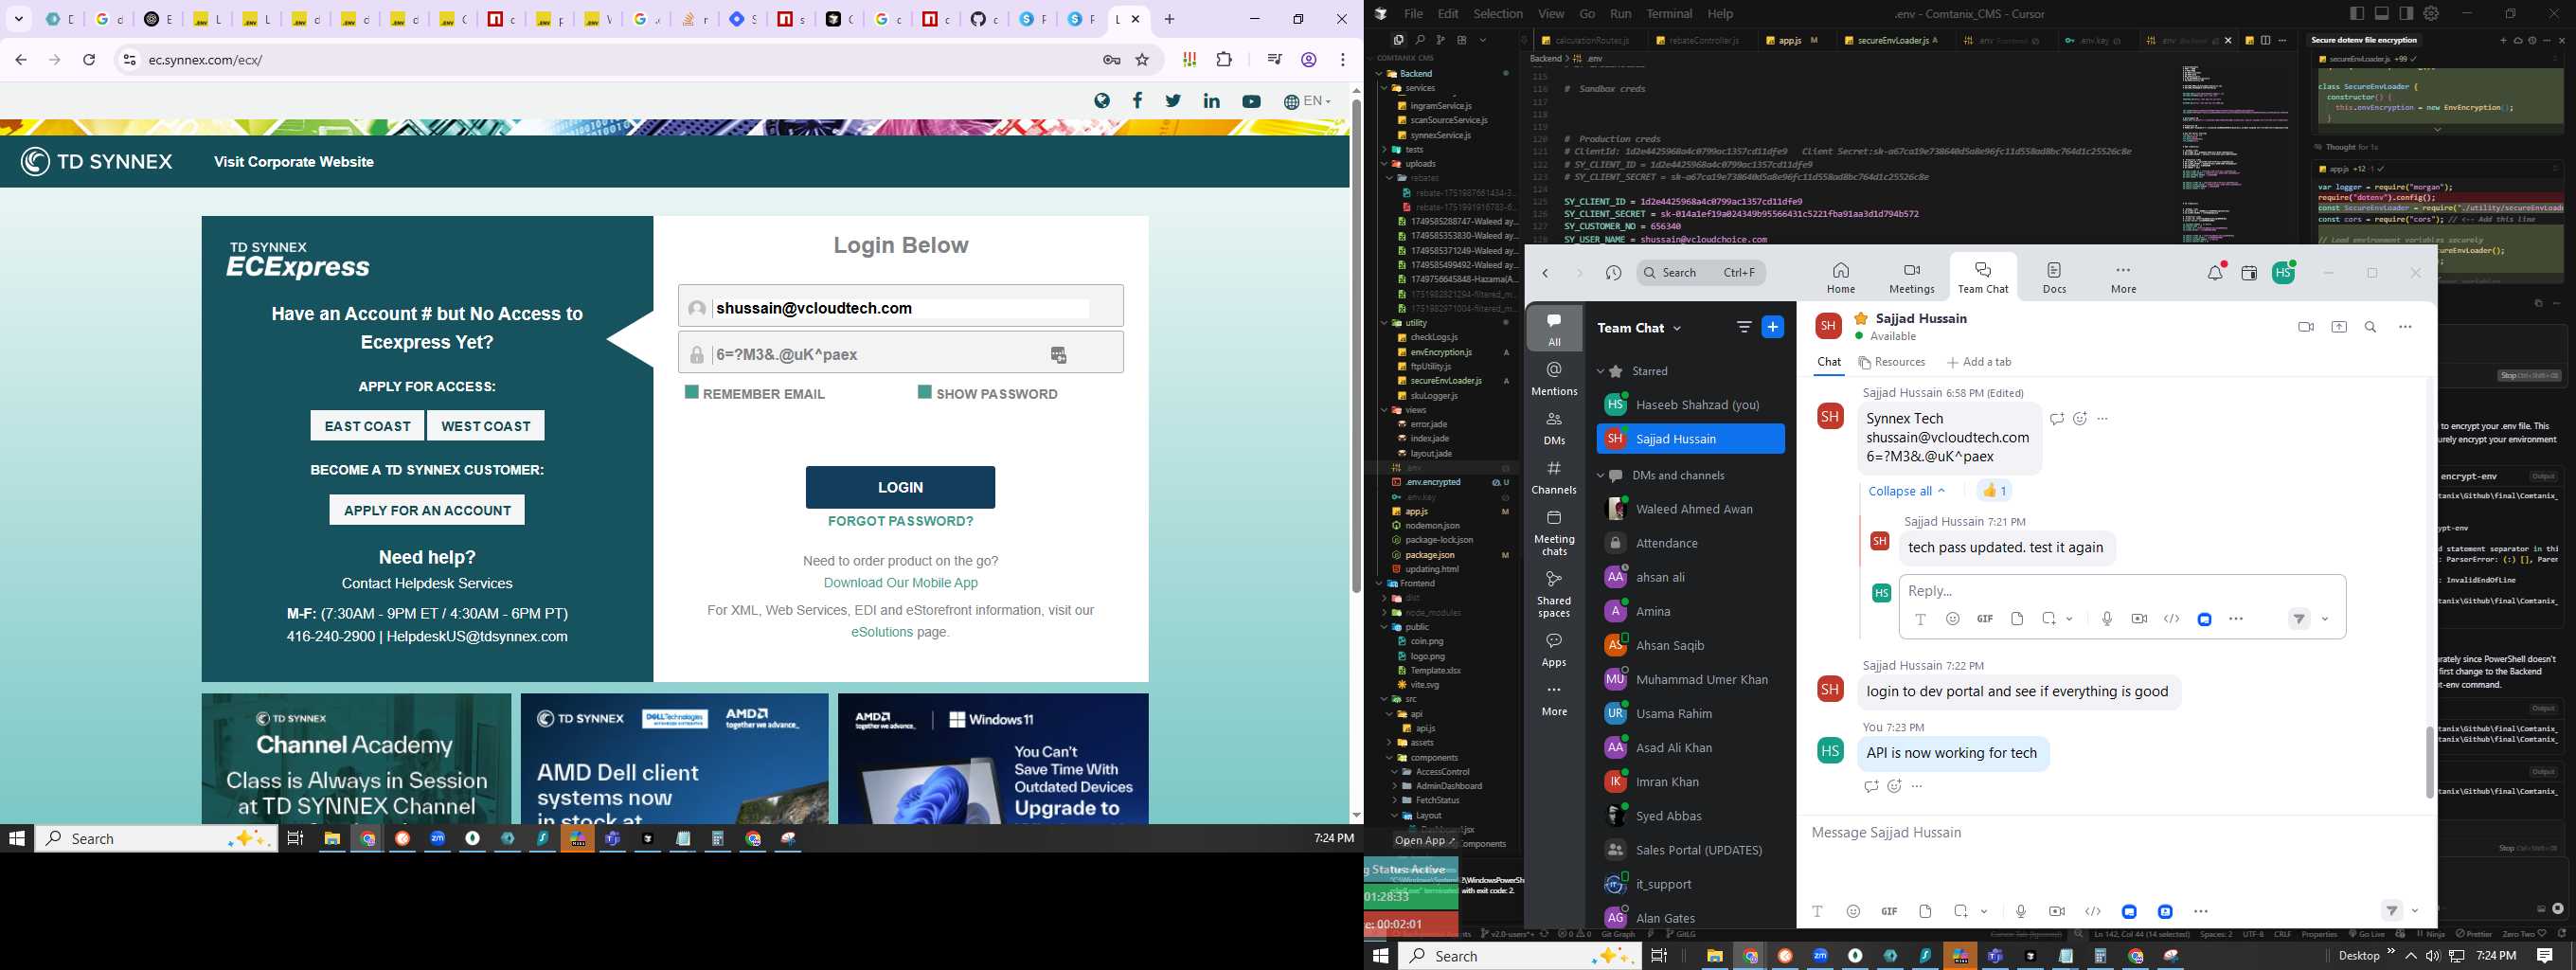Click Windows Start button on right taskbar
Viewport: 2576px width, 970px height.
coord(1381,956)
